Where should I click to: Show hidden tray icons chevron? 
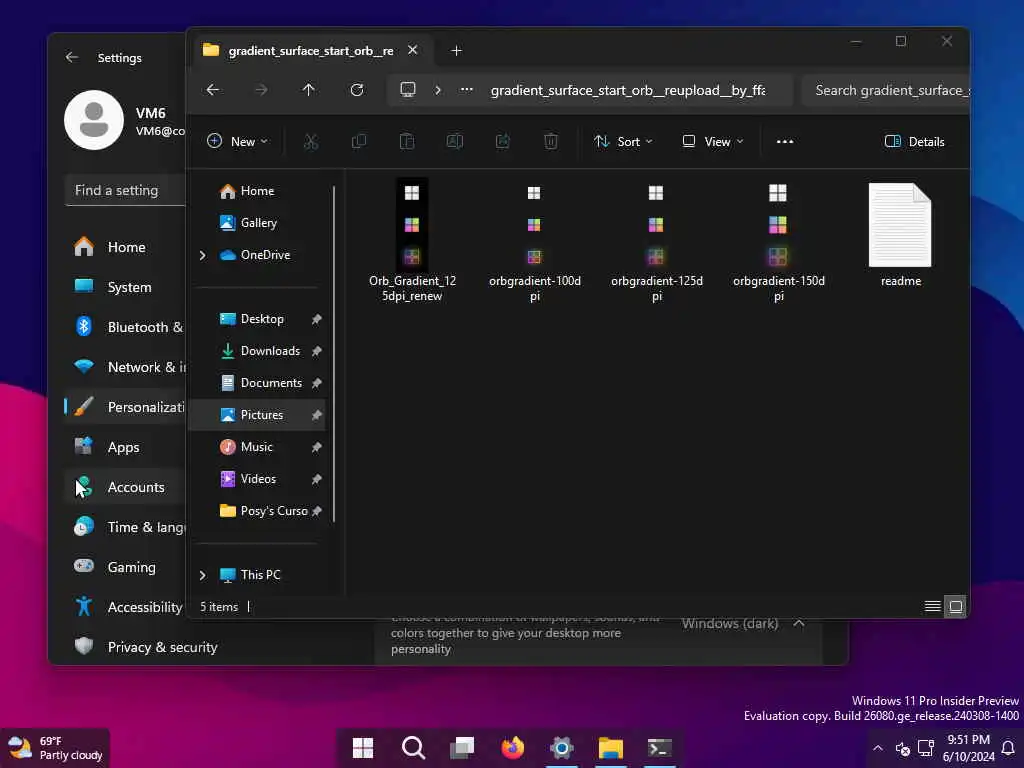(878, 748)
